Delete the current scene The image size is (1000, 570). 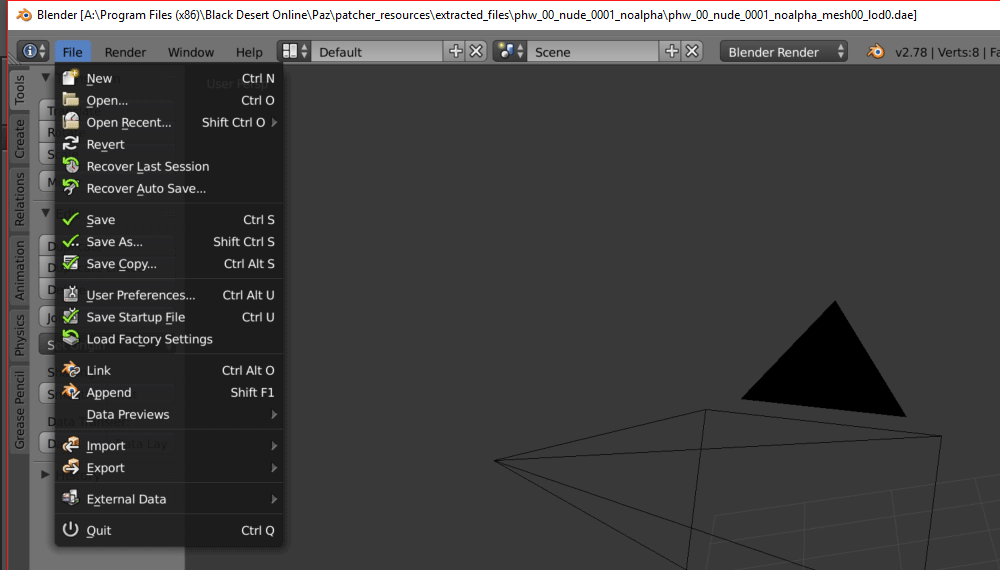[x=693, y=52]
